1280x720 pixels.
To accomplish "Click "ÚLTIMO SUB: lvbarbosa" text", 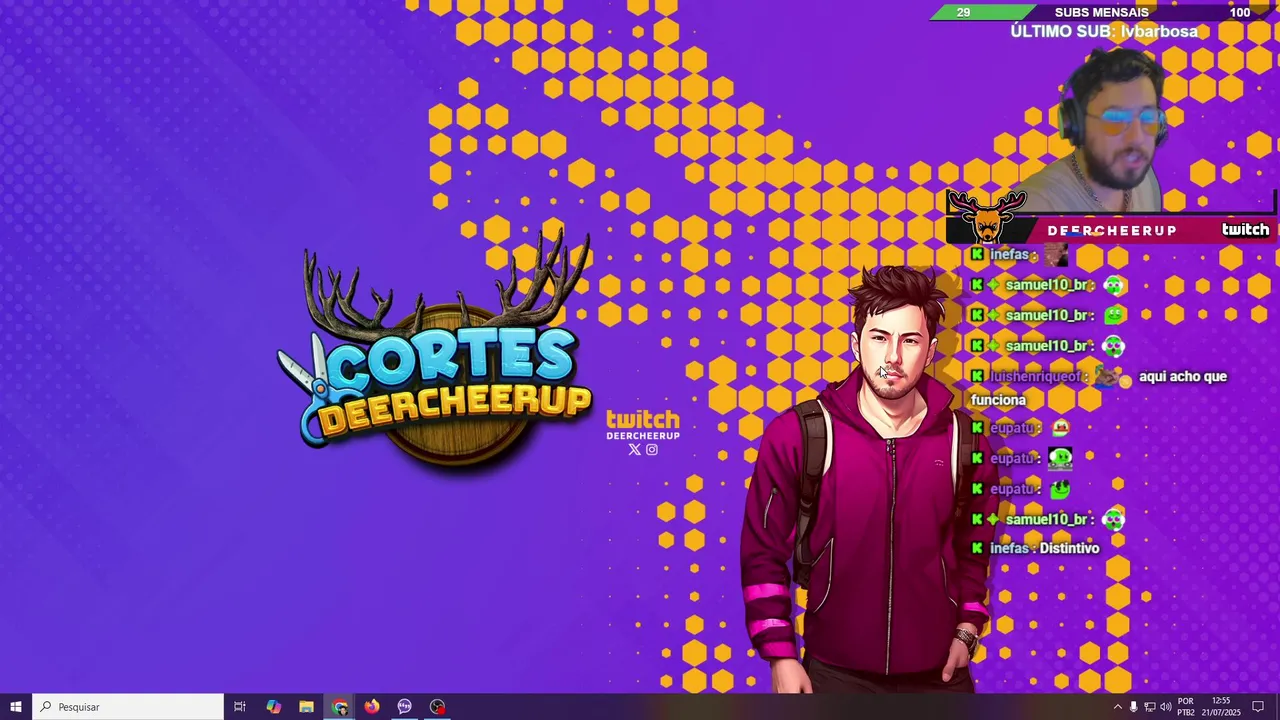I will [1104, 31].
